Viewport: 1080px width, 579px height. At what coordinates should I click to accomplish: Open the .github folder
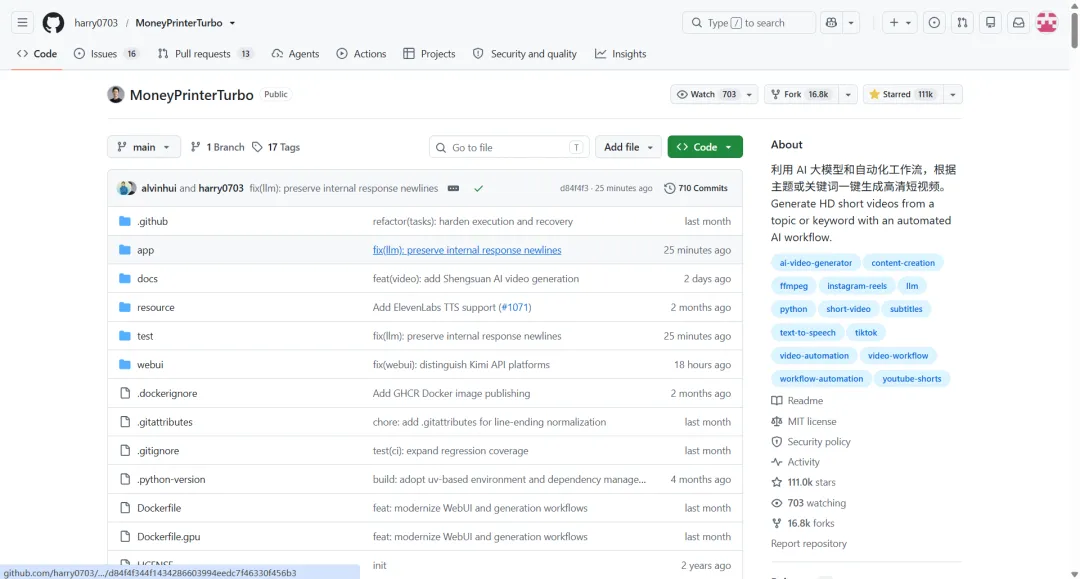[x=152, y=221]
